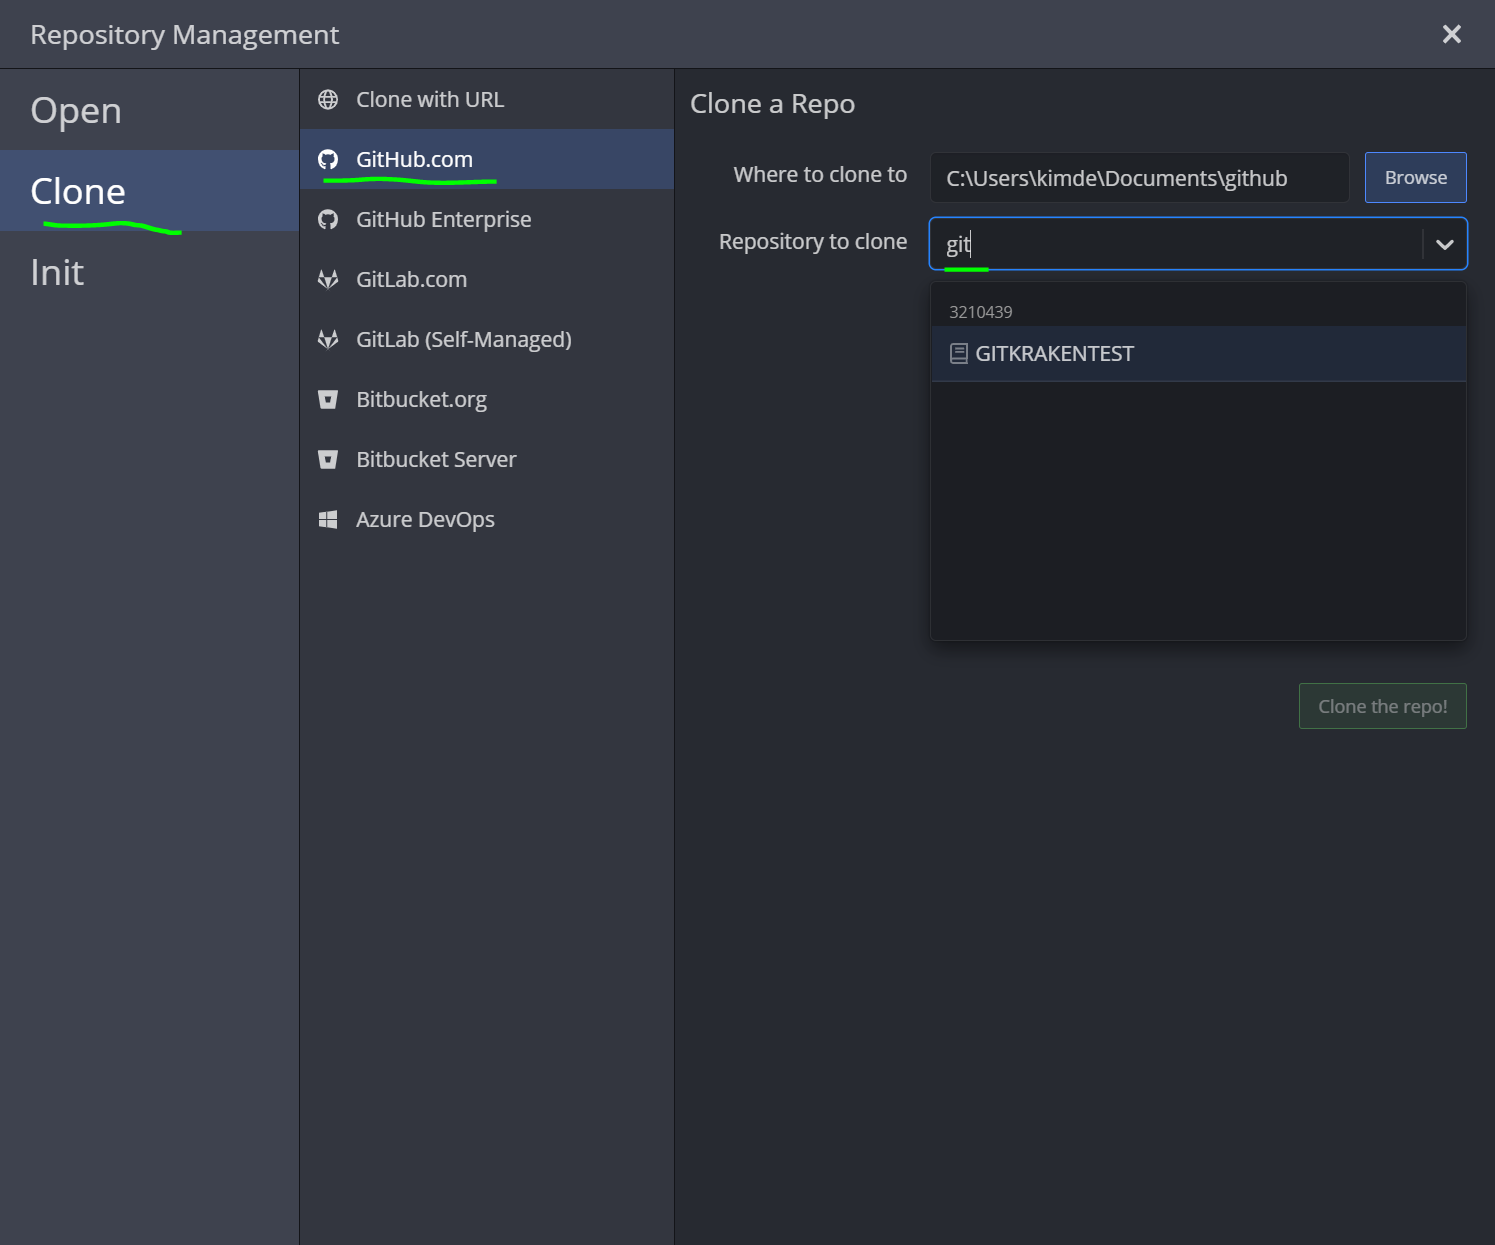Choose GitLab (Self-Managed) option
Image resolution: width=1495 pixels, height=1245 pixels.
pyautogui.click(x=487, y=340)
